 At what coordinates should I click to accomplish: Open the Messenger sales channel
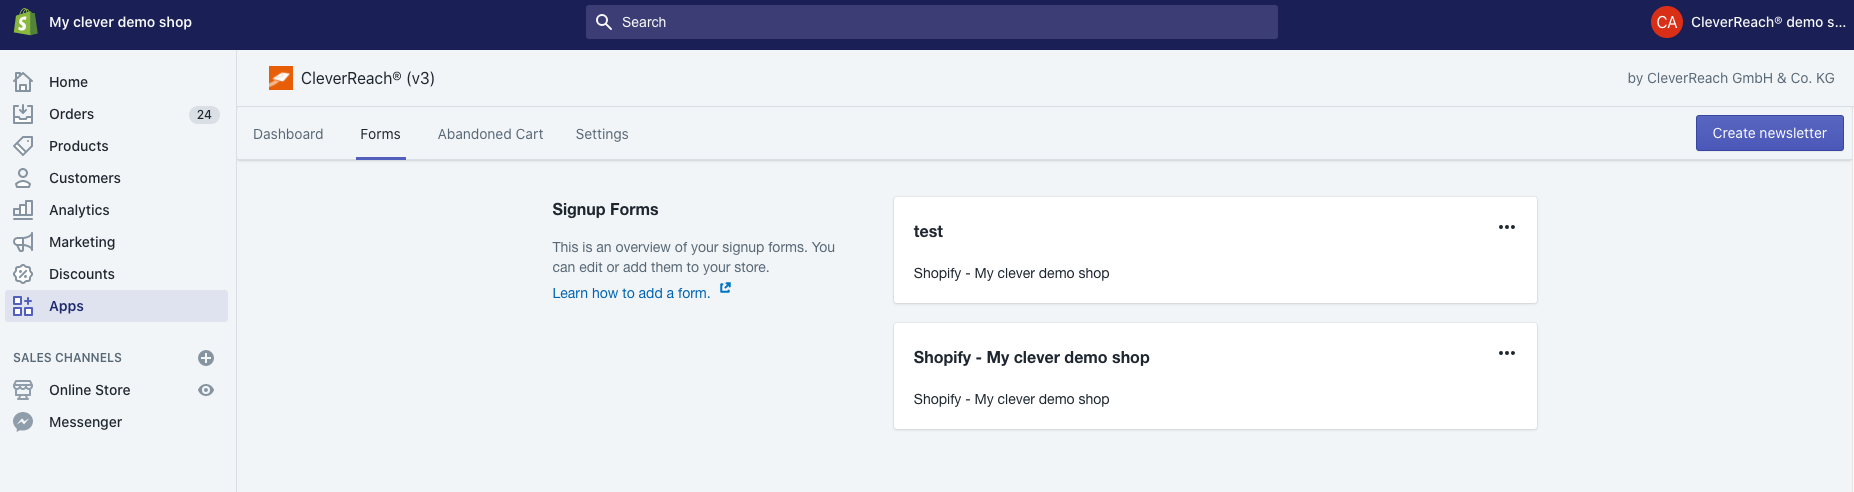click(85, 422)
